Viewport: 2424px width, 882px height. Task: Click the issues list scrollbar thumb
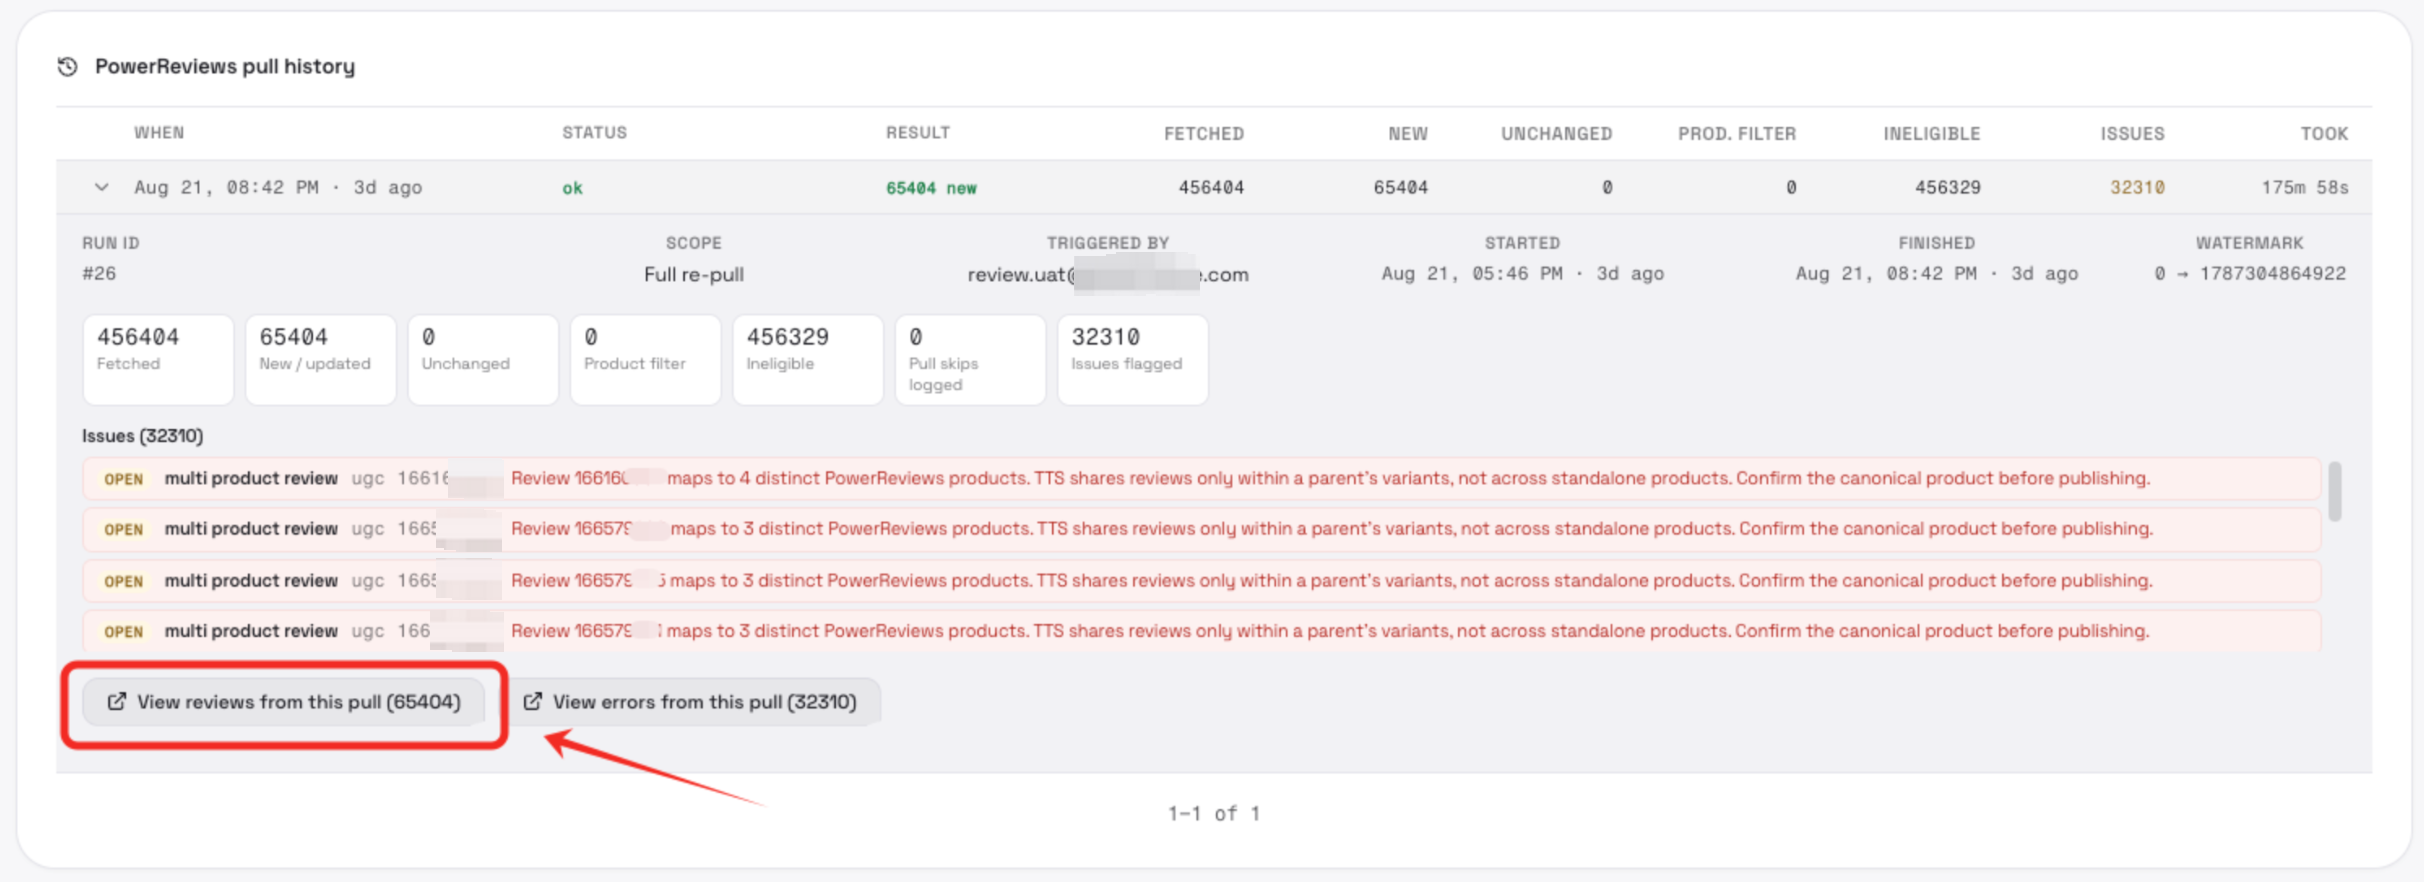click(x=2335, y=491)
